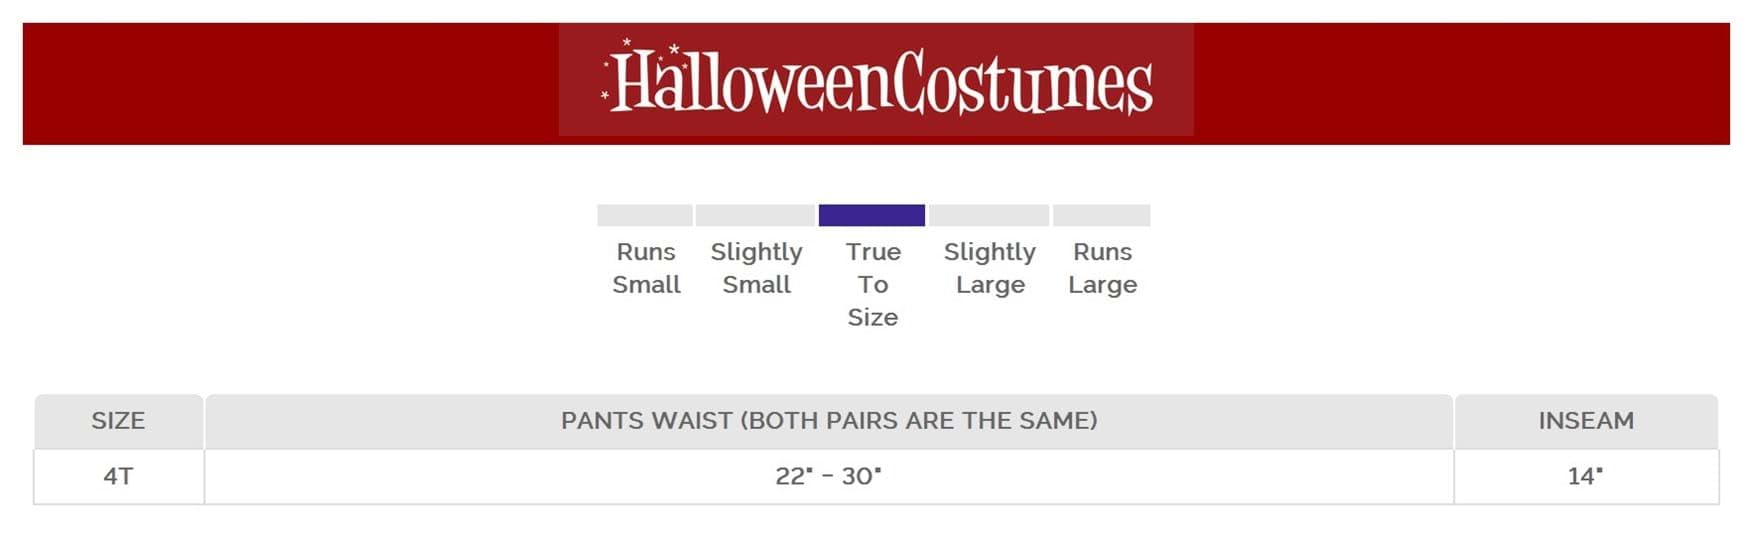Click the purple True To Size indicator bar
The height and width of the screenshot is (538, 1750).
tap(871, 215)
